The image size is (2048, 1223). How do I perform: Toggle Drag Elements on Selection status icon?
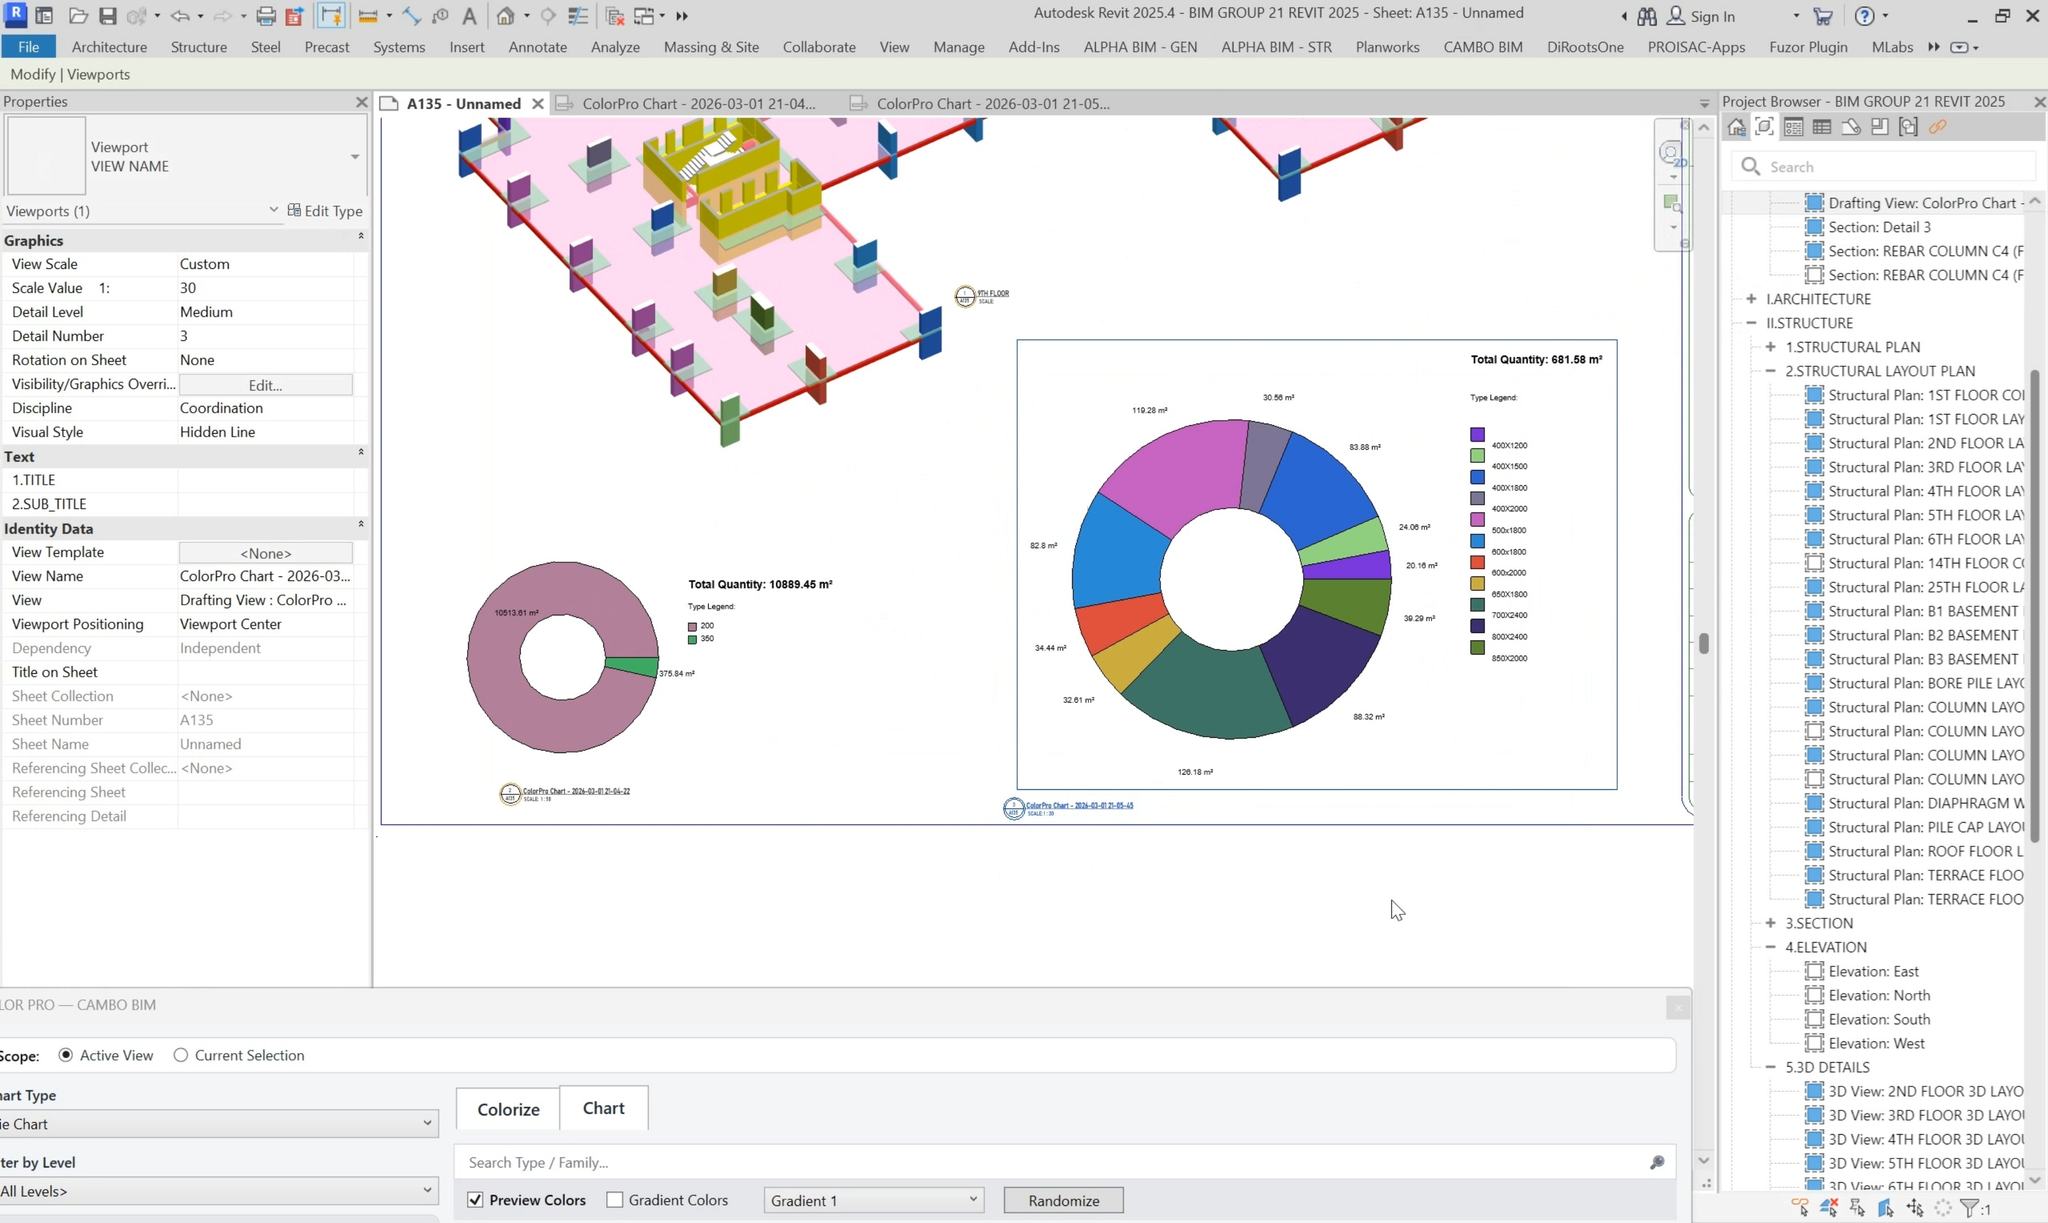tap(1914, 1208)
